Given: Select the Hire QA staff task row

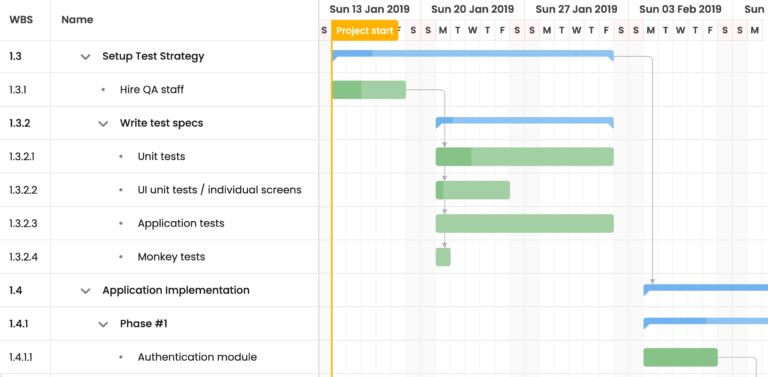Looking at the screenshot, I should tap(159, 90).
